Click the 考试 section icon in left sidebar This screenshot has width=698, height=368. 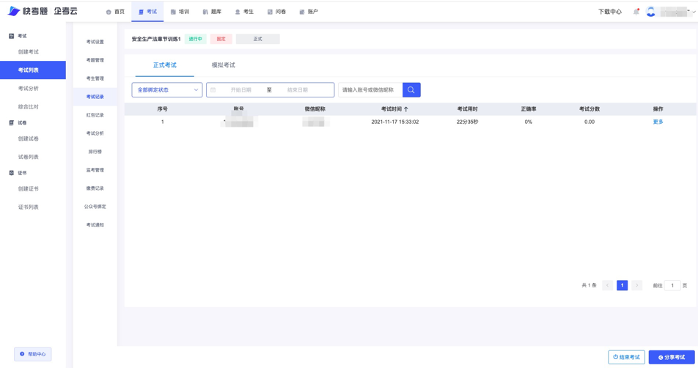(x=12, y=36)
